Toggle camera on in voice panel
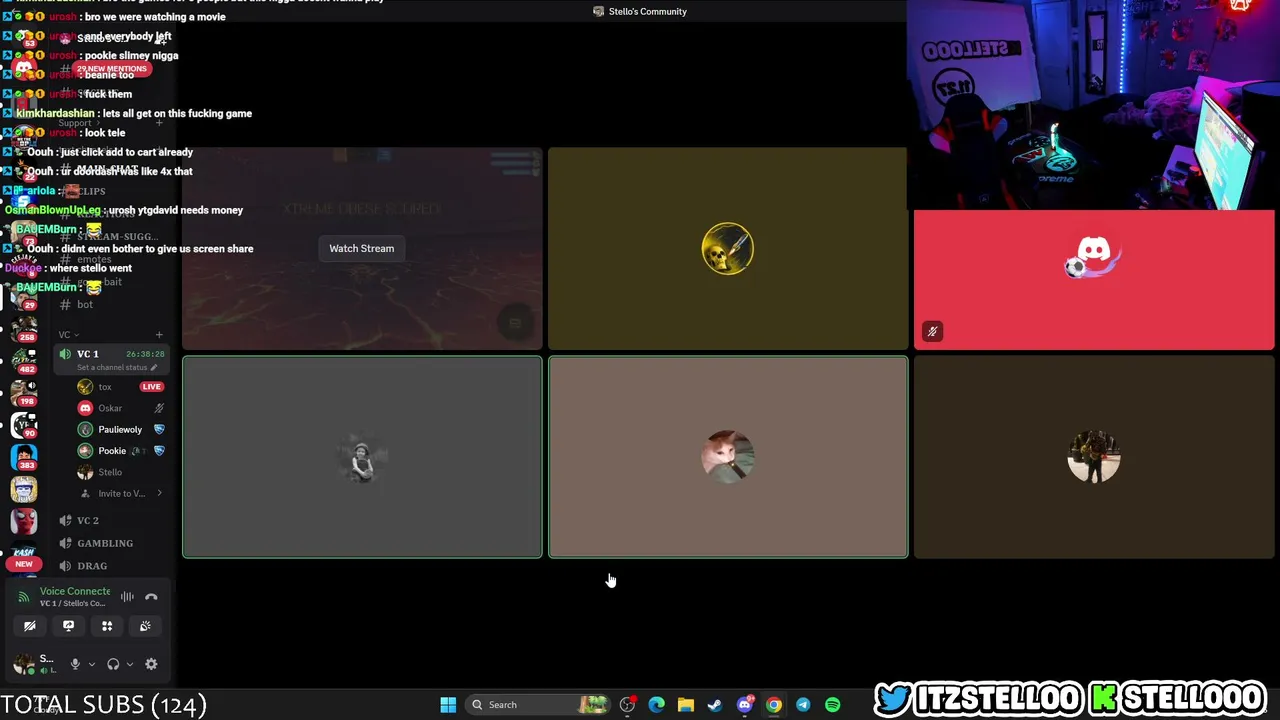The width and height of the screenshot is (1280, 720). pos(30,626)
